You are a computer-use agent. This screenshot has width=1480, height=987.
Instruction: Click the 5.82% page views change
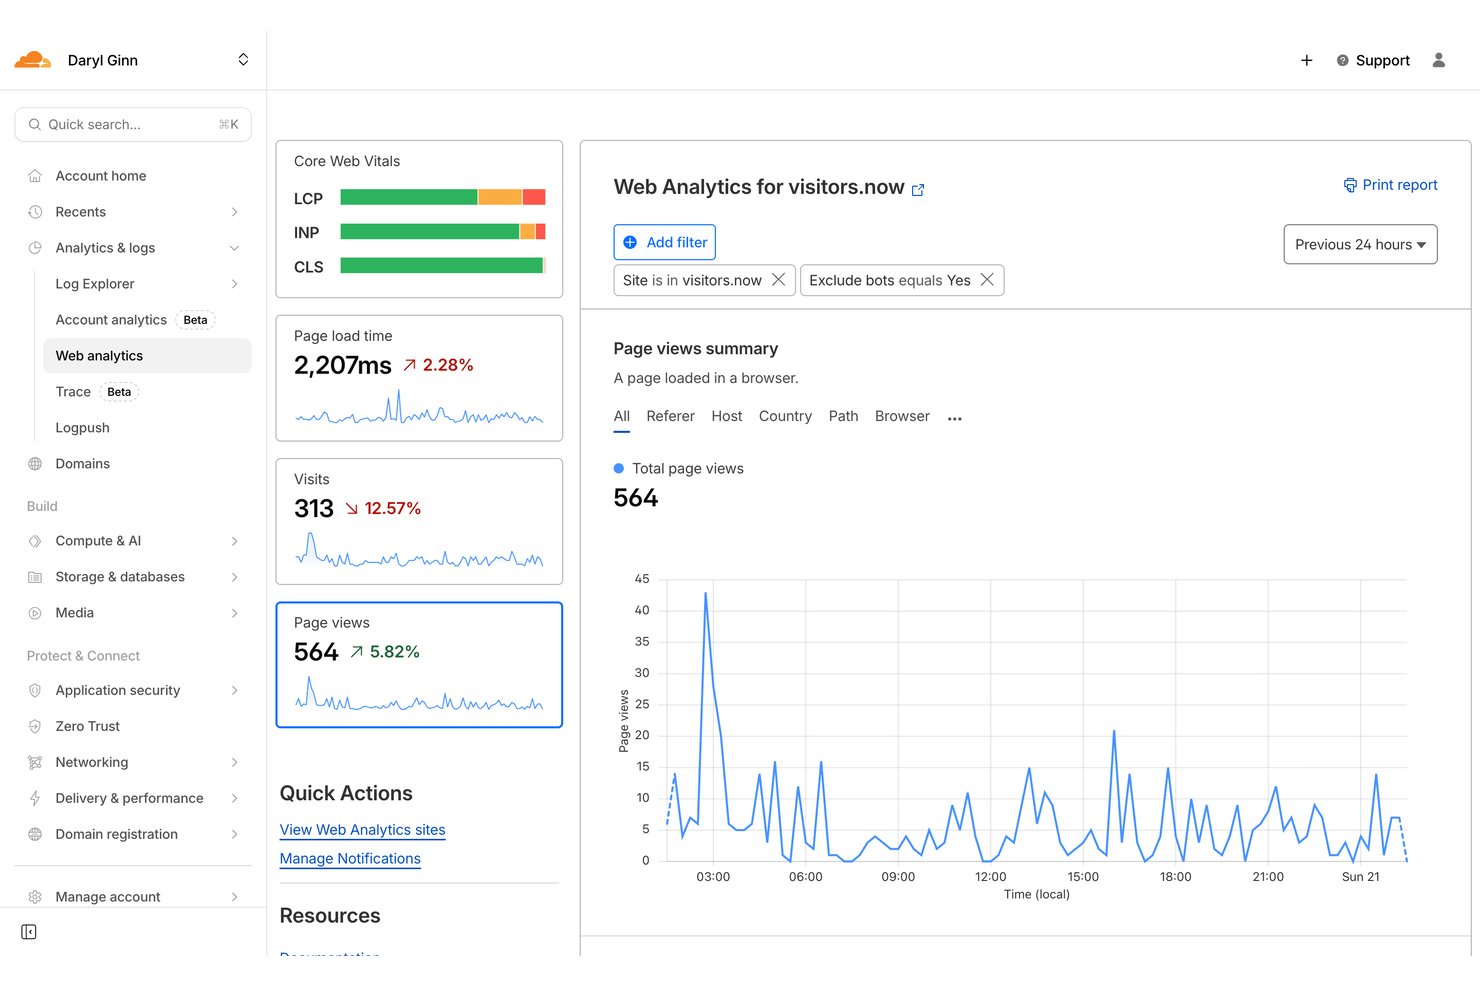pyautogui.click(x=385, y=652)
